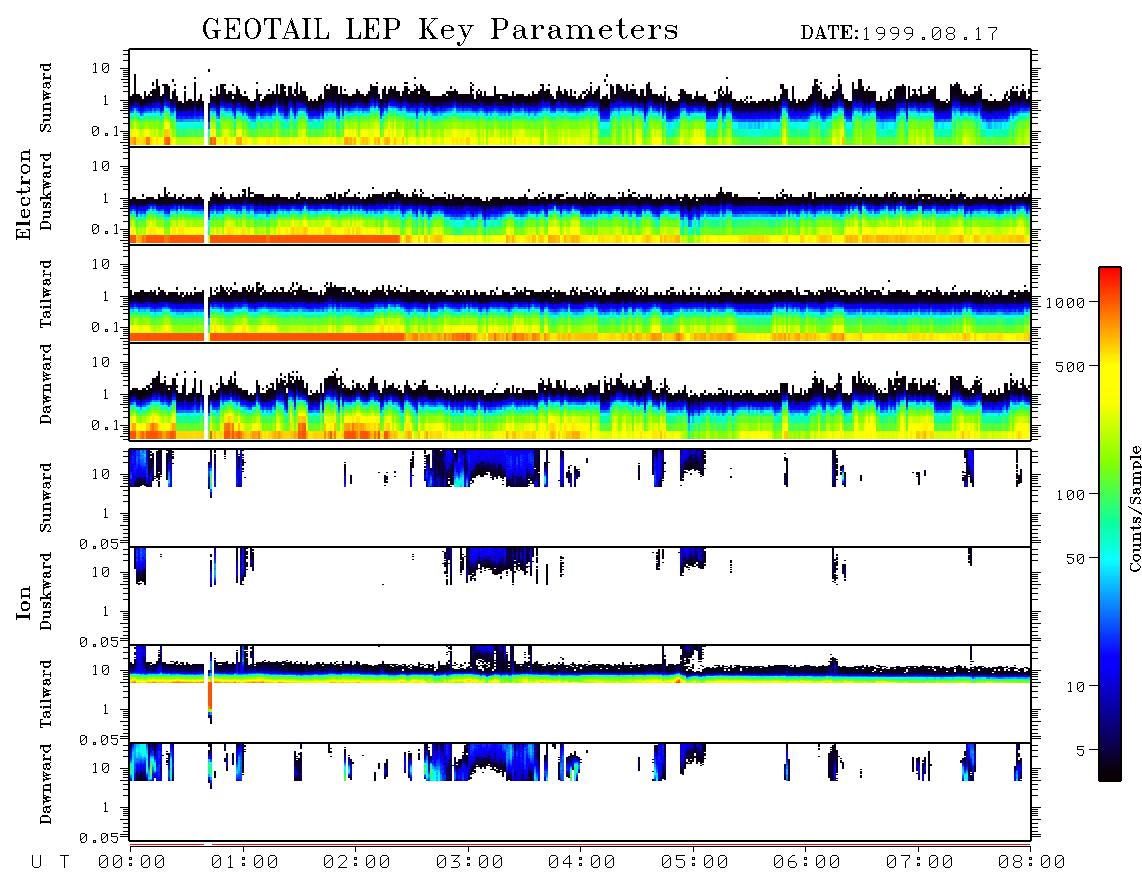
Task: Click the "10" tick of Electron Duskward panel
Action: pyautogui.click(x=101, y=166)
